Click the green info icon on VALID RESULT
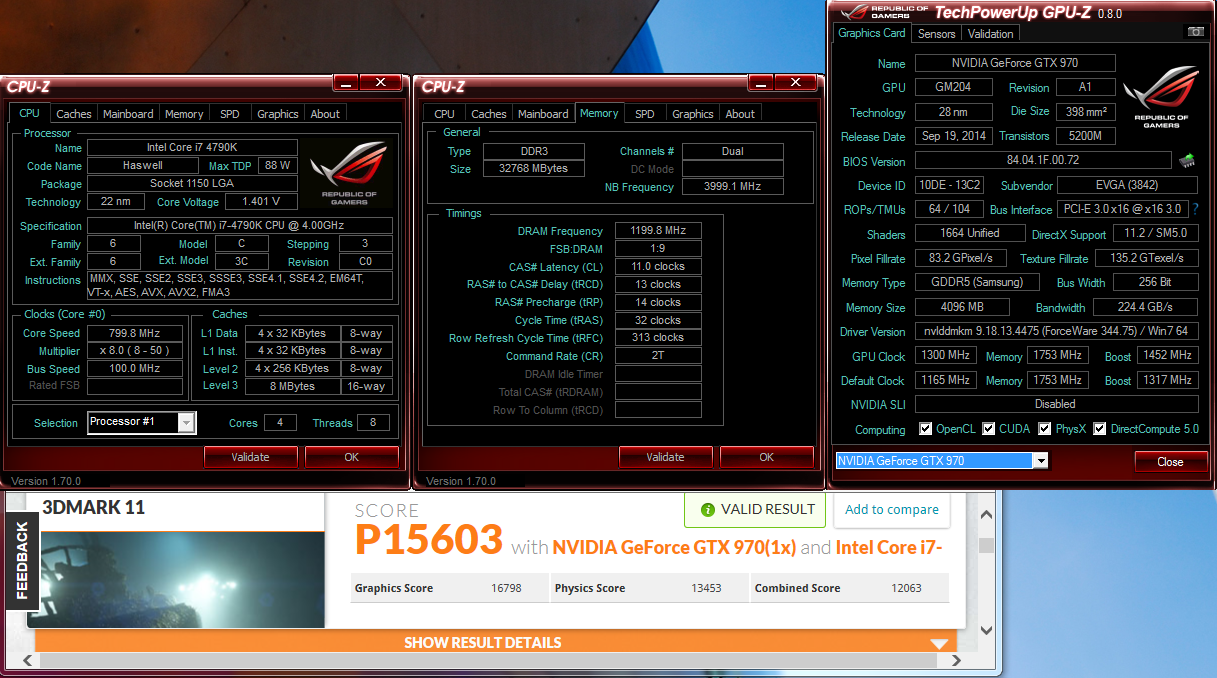Viewport: 1217px width, 678px height. (708, 509)
